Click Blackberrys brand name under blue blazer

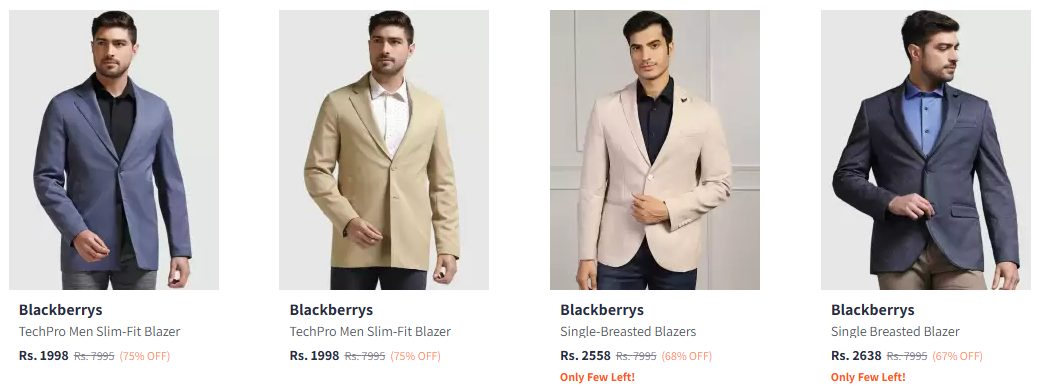pos(61,310)
